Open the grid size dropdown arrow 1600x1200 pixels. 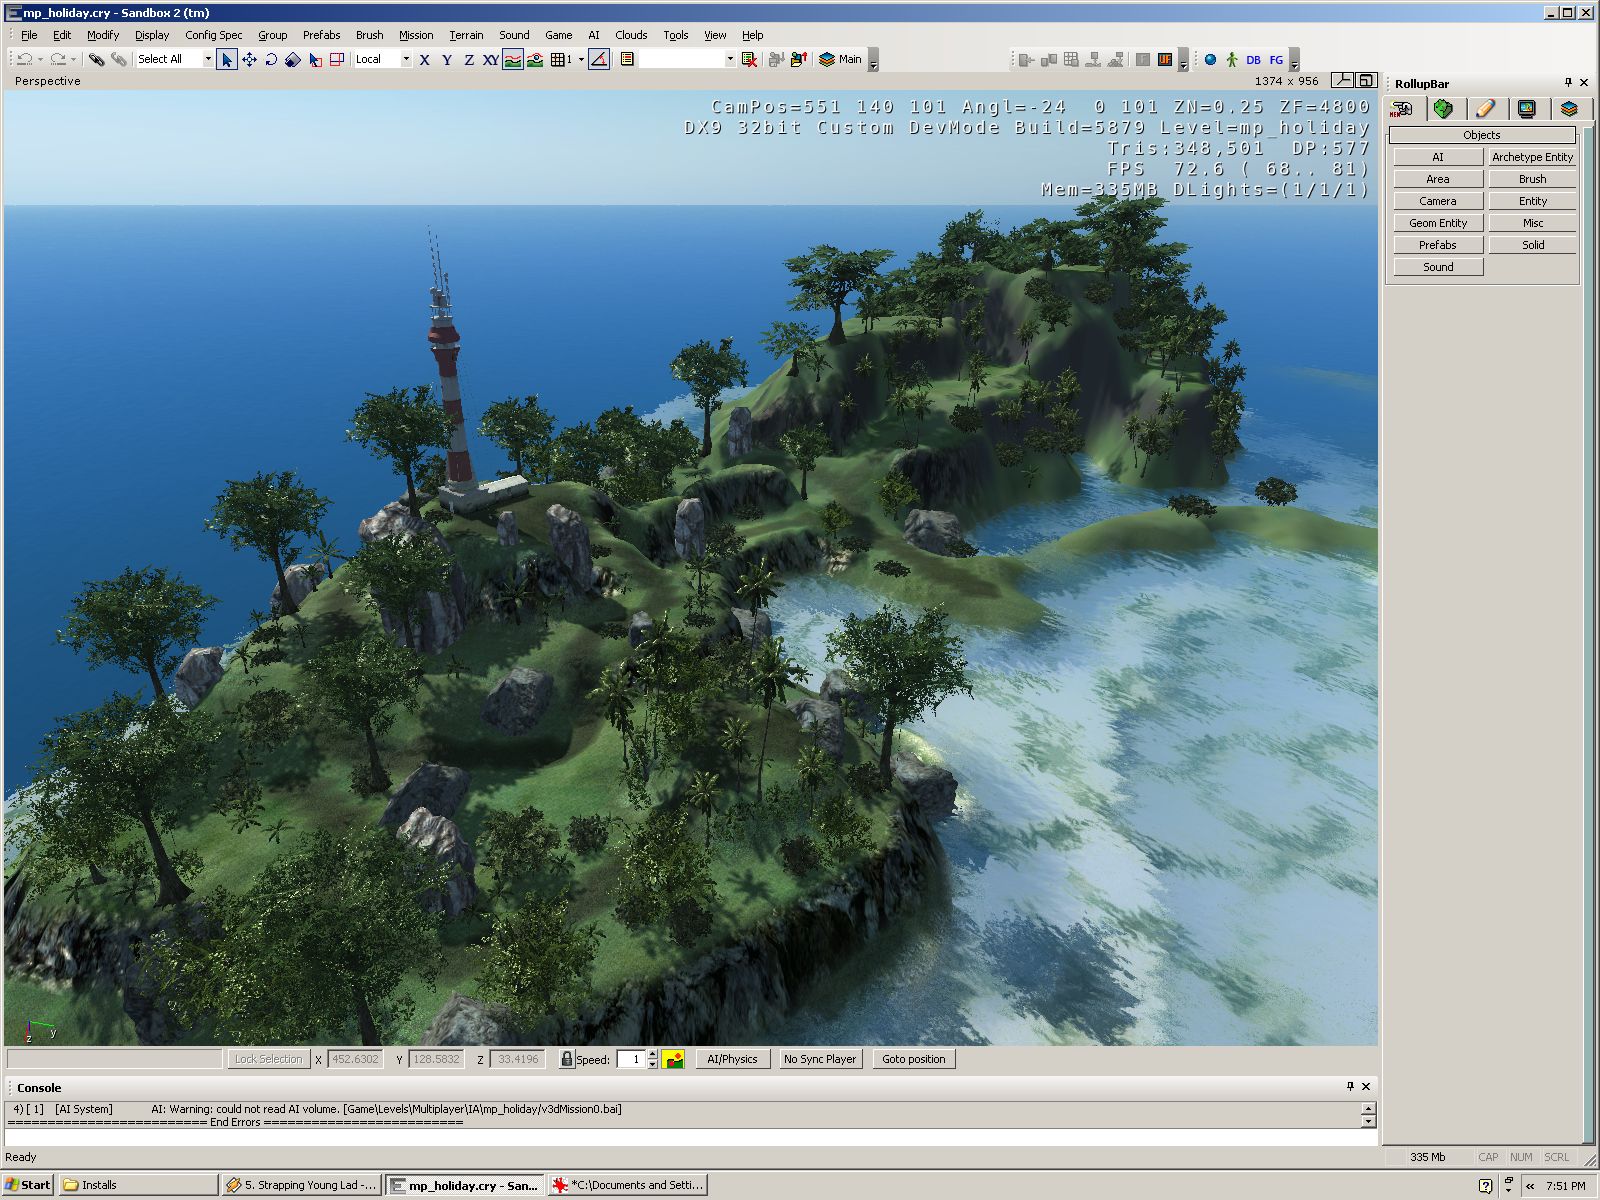[x=581, y=59]
